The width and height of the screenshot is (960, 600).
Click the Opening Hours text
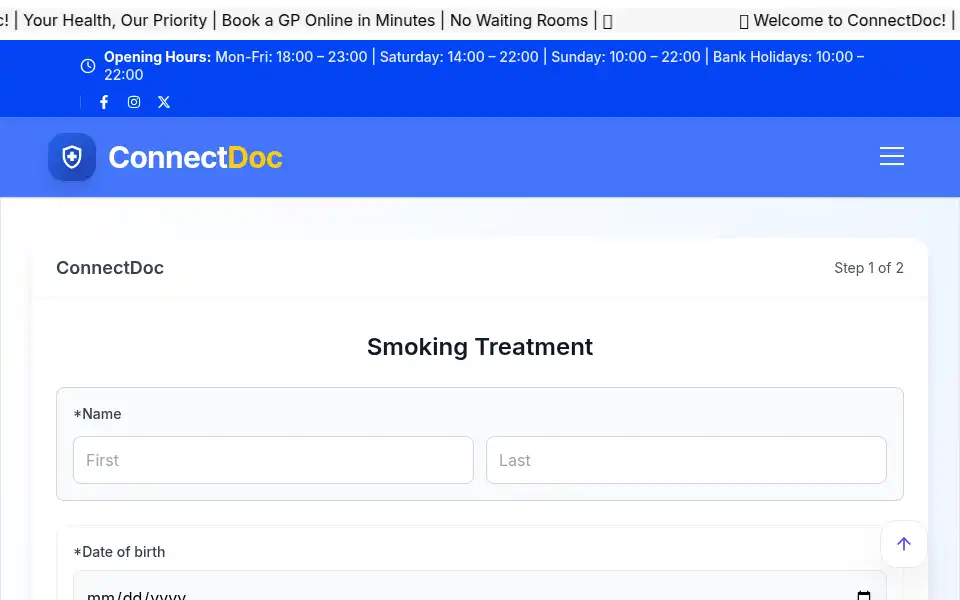[x=484, y=66]
